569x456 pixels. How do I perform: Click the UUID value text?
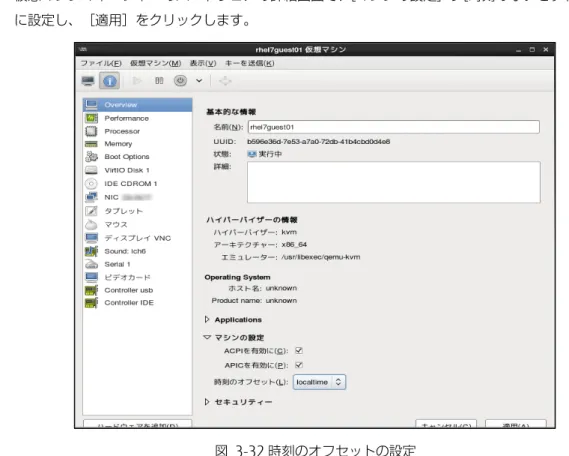pyautogui.click(x=319, y=141)
